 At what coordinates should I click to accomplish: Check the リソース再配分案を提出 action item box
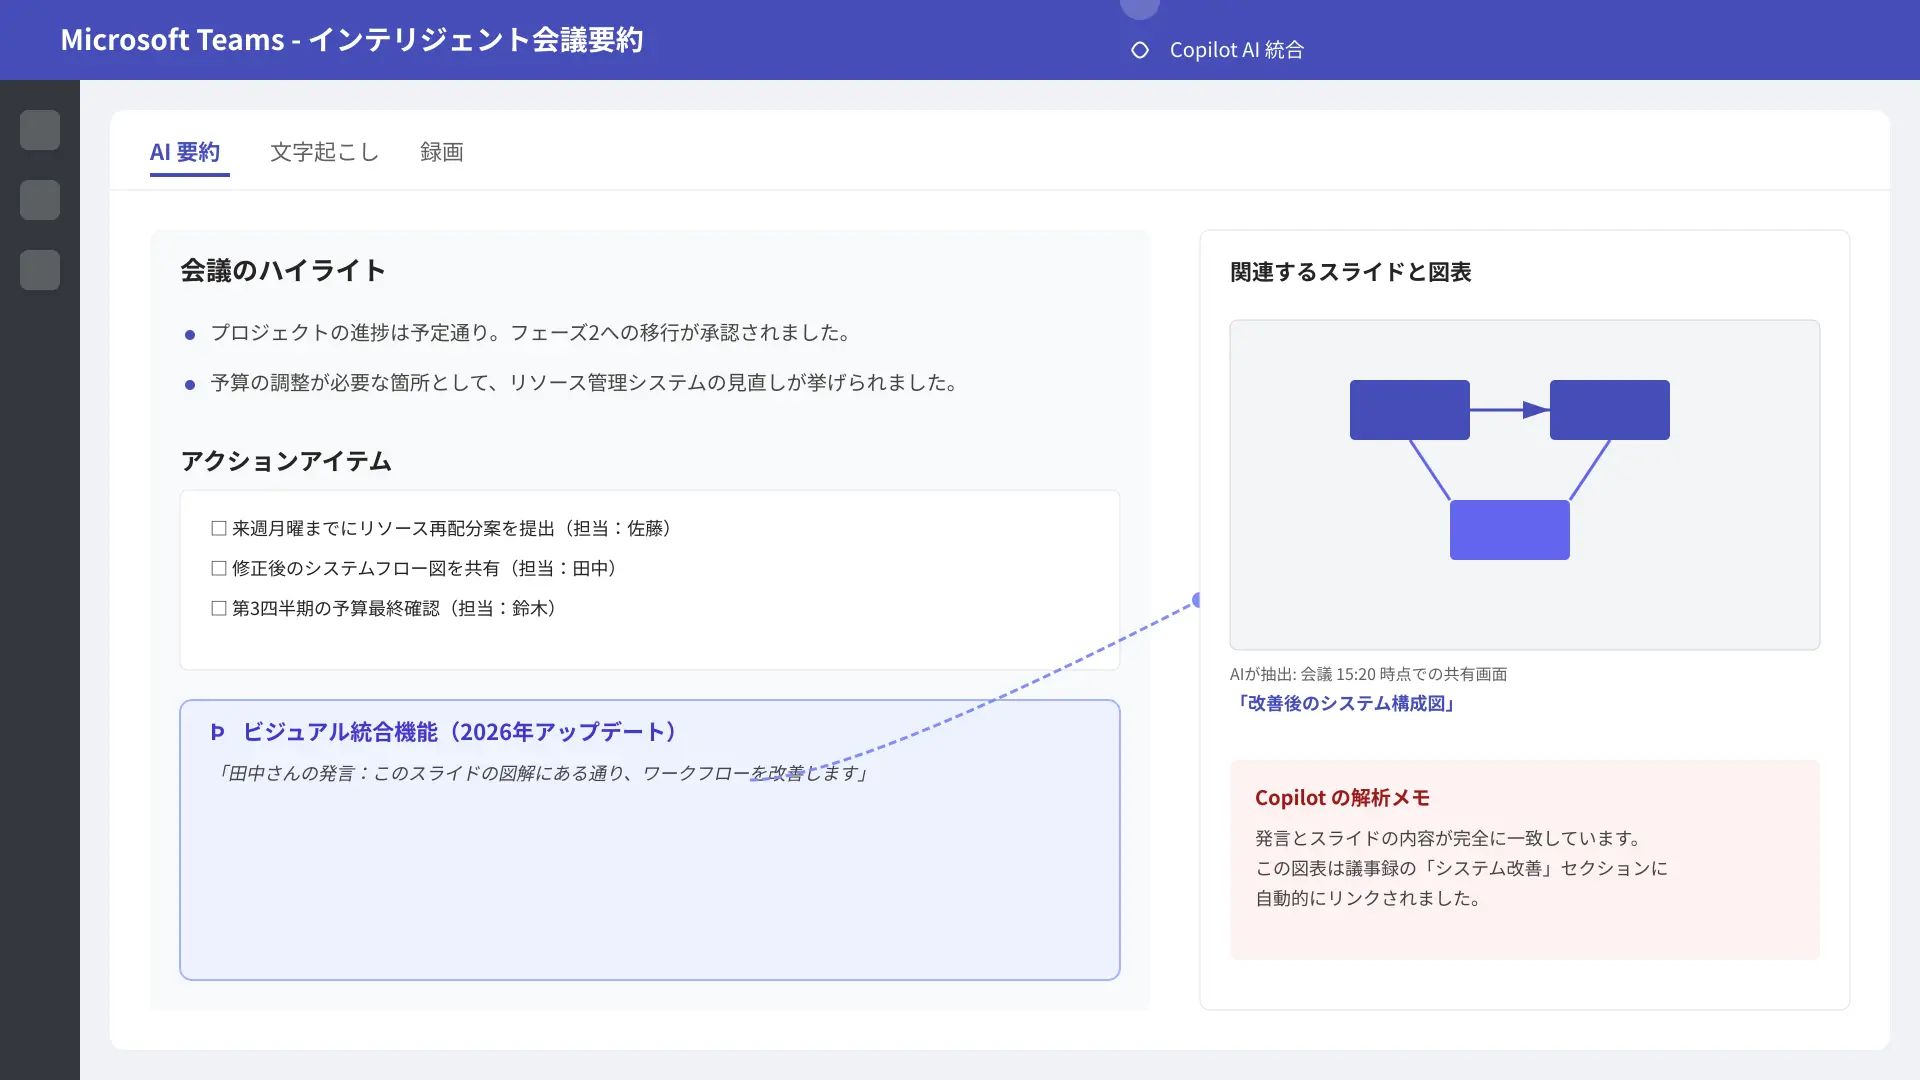[x=219, y=528]
